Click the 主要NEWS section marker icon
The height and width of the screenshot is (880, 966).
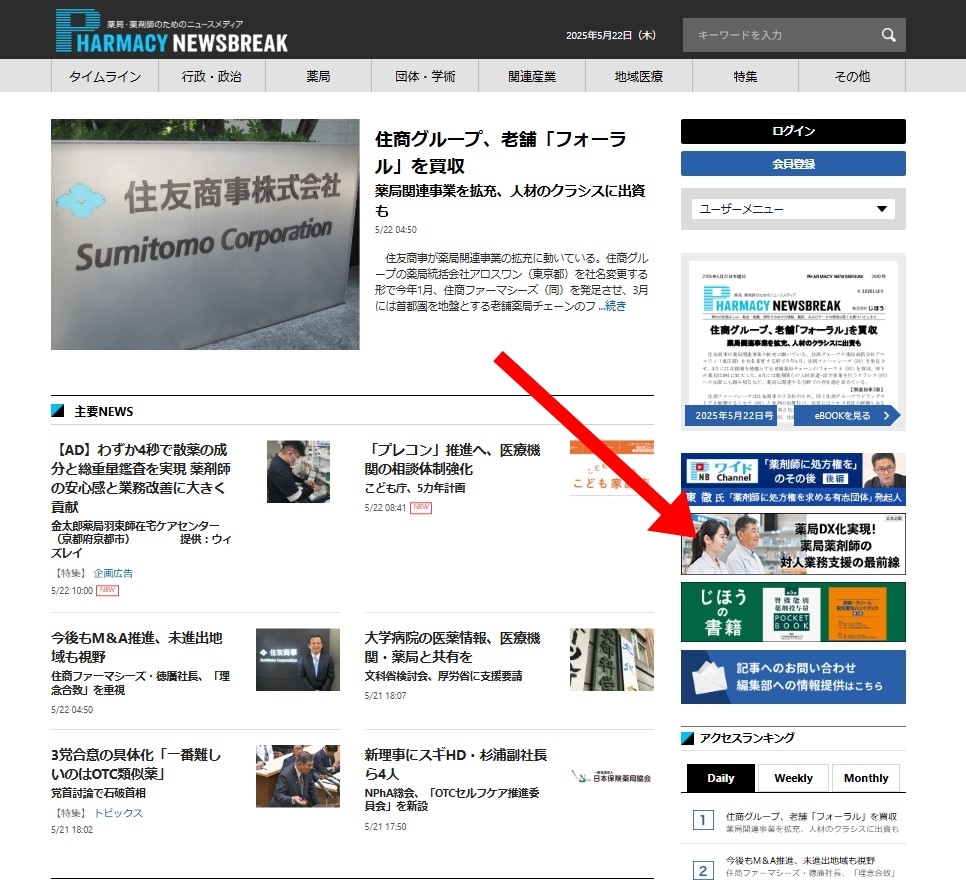pyautogui.click(x=57, y=410)
